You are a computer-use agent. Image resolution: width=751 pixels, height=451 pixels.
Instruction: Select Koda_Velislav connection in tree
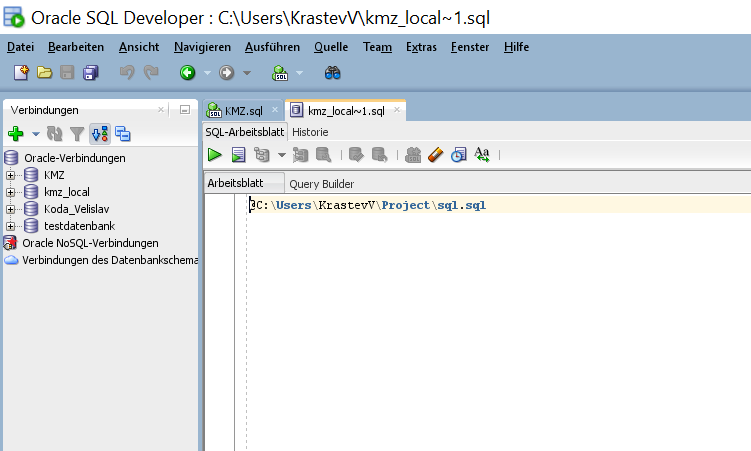pyautogui.click(x=75, y=209)
